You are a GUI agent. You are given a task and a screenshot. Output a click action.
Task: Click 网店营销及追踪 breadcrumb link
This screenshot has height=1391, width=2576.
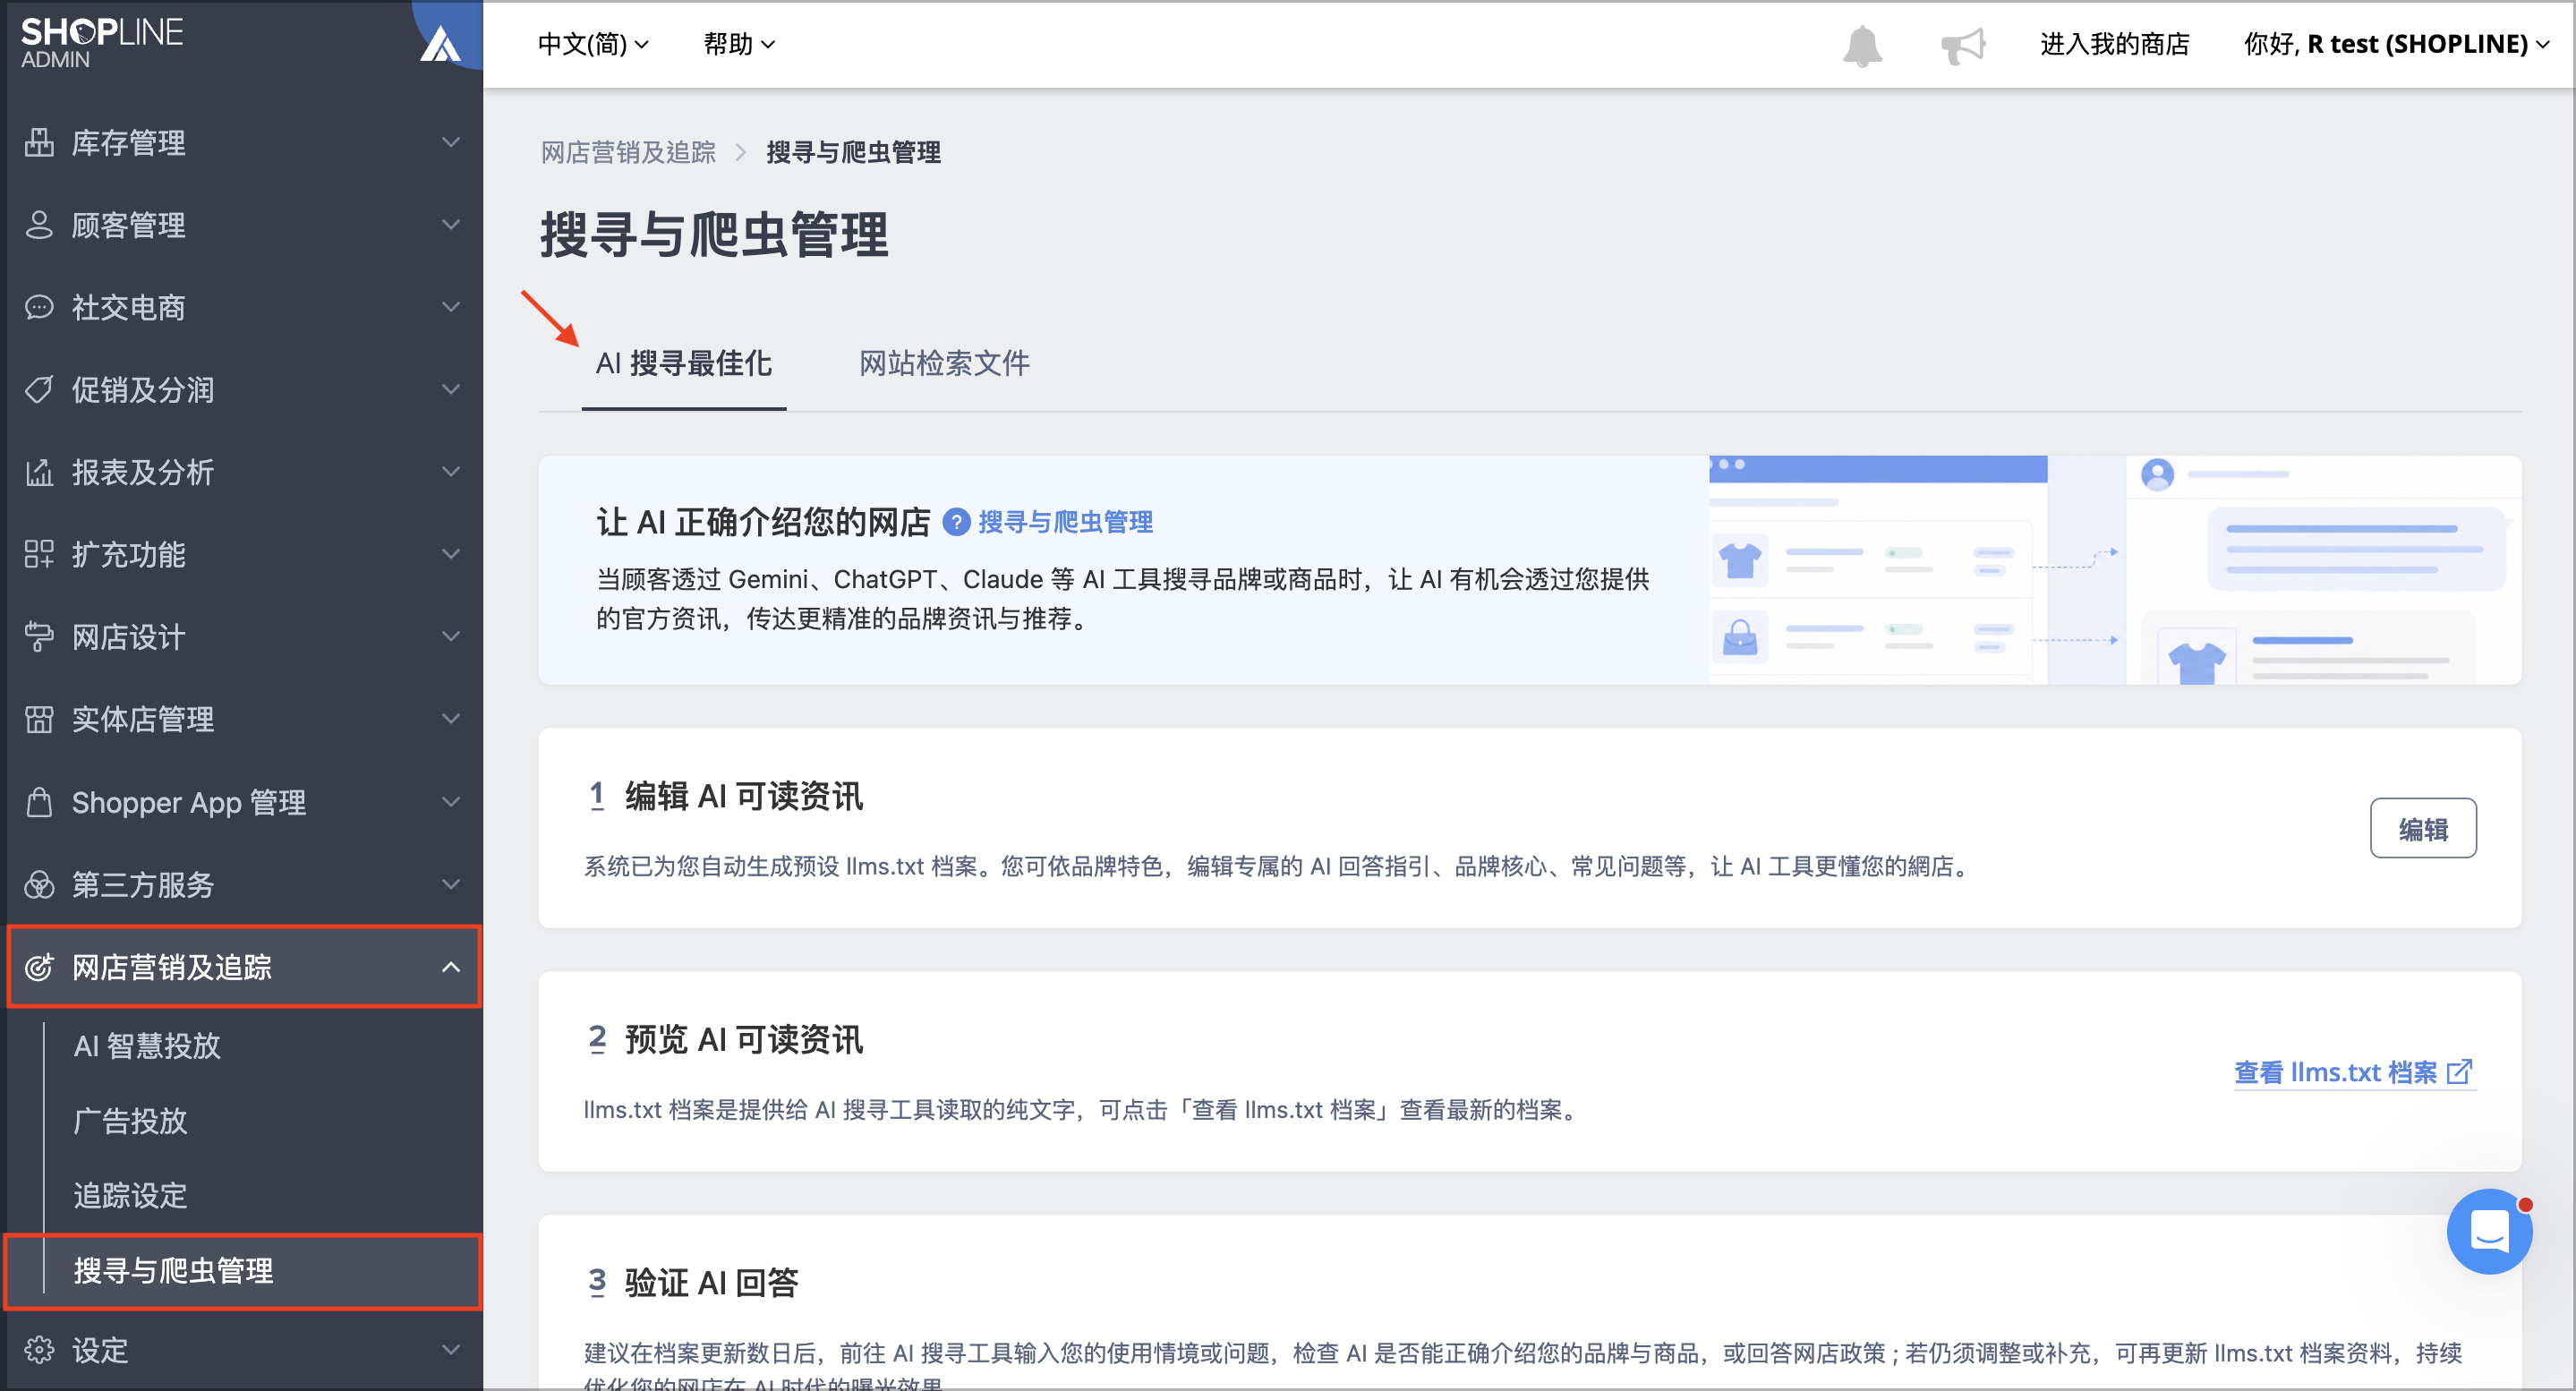click(628, 152)
